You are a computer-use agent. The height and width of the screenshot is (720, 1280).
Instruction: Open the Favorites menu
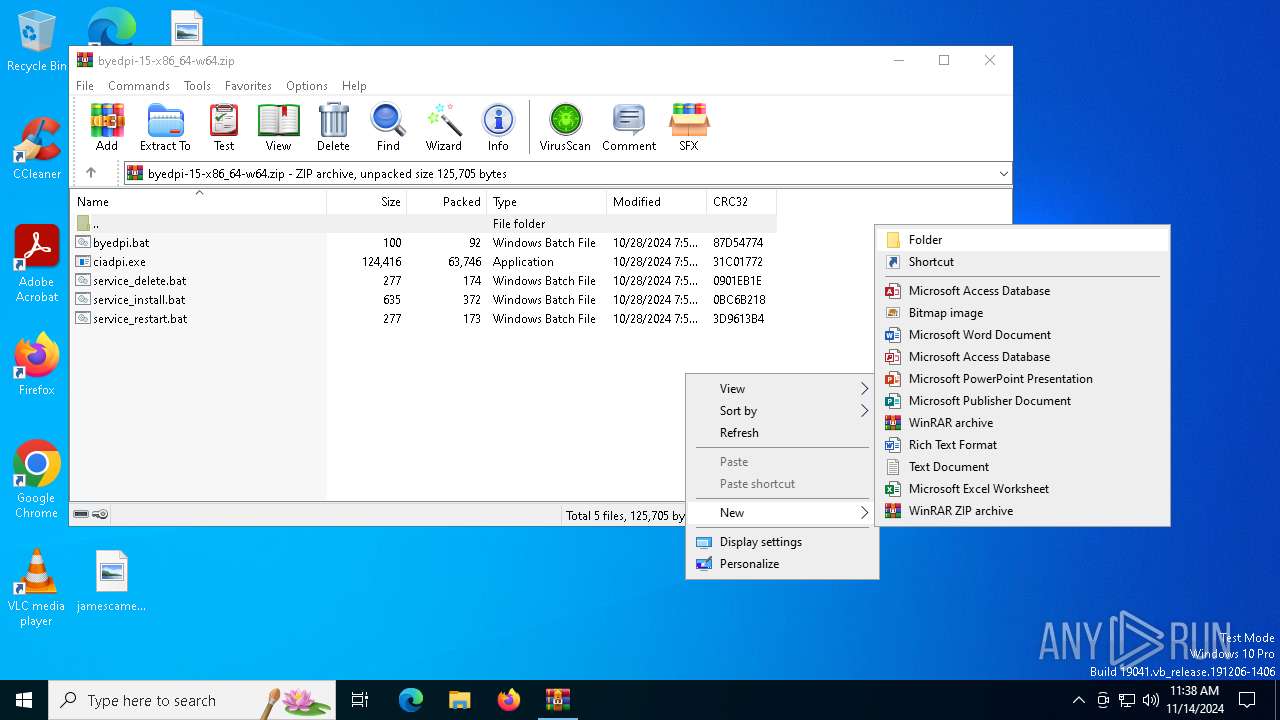[248, 86]
